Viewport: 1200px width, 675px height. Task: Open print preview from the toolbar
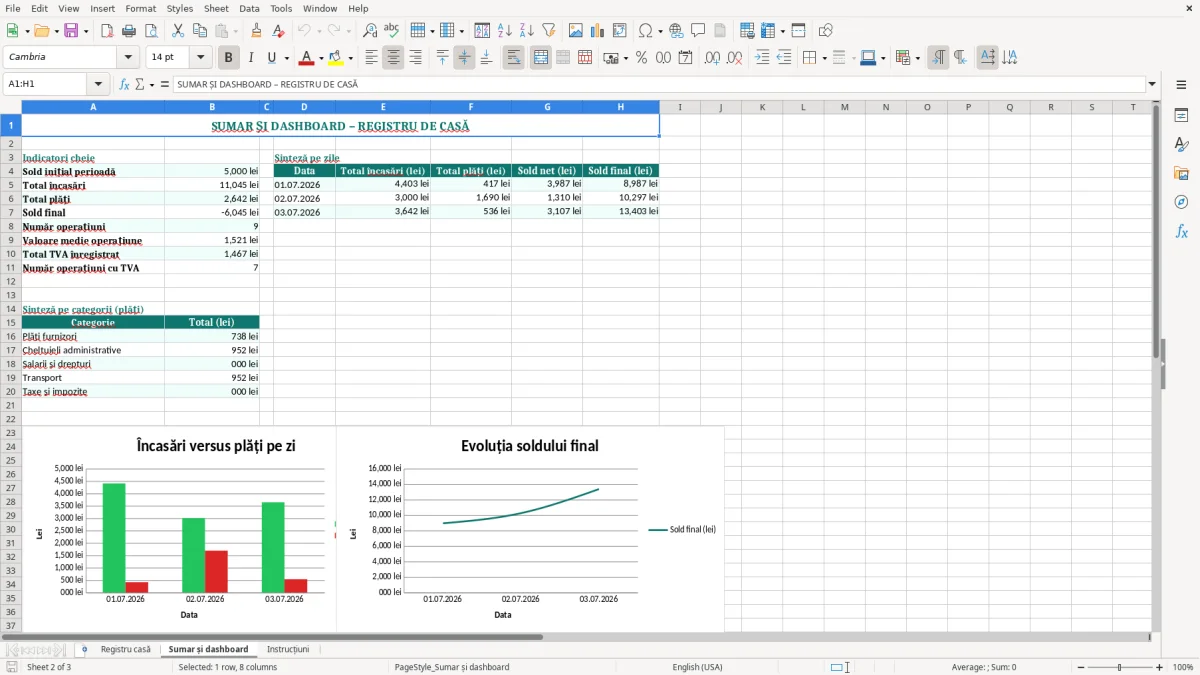tap(151, 31)
